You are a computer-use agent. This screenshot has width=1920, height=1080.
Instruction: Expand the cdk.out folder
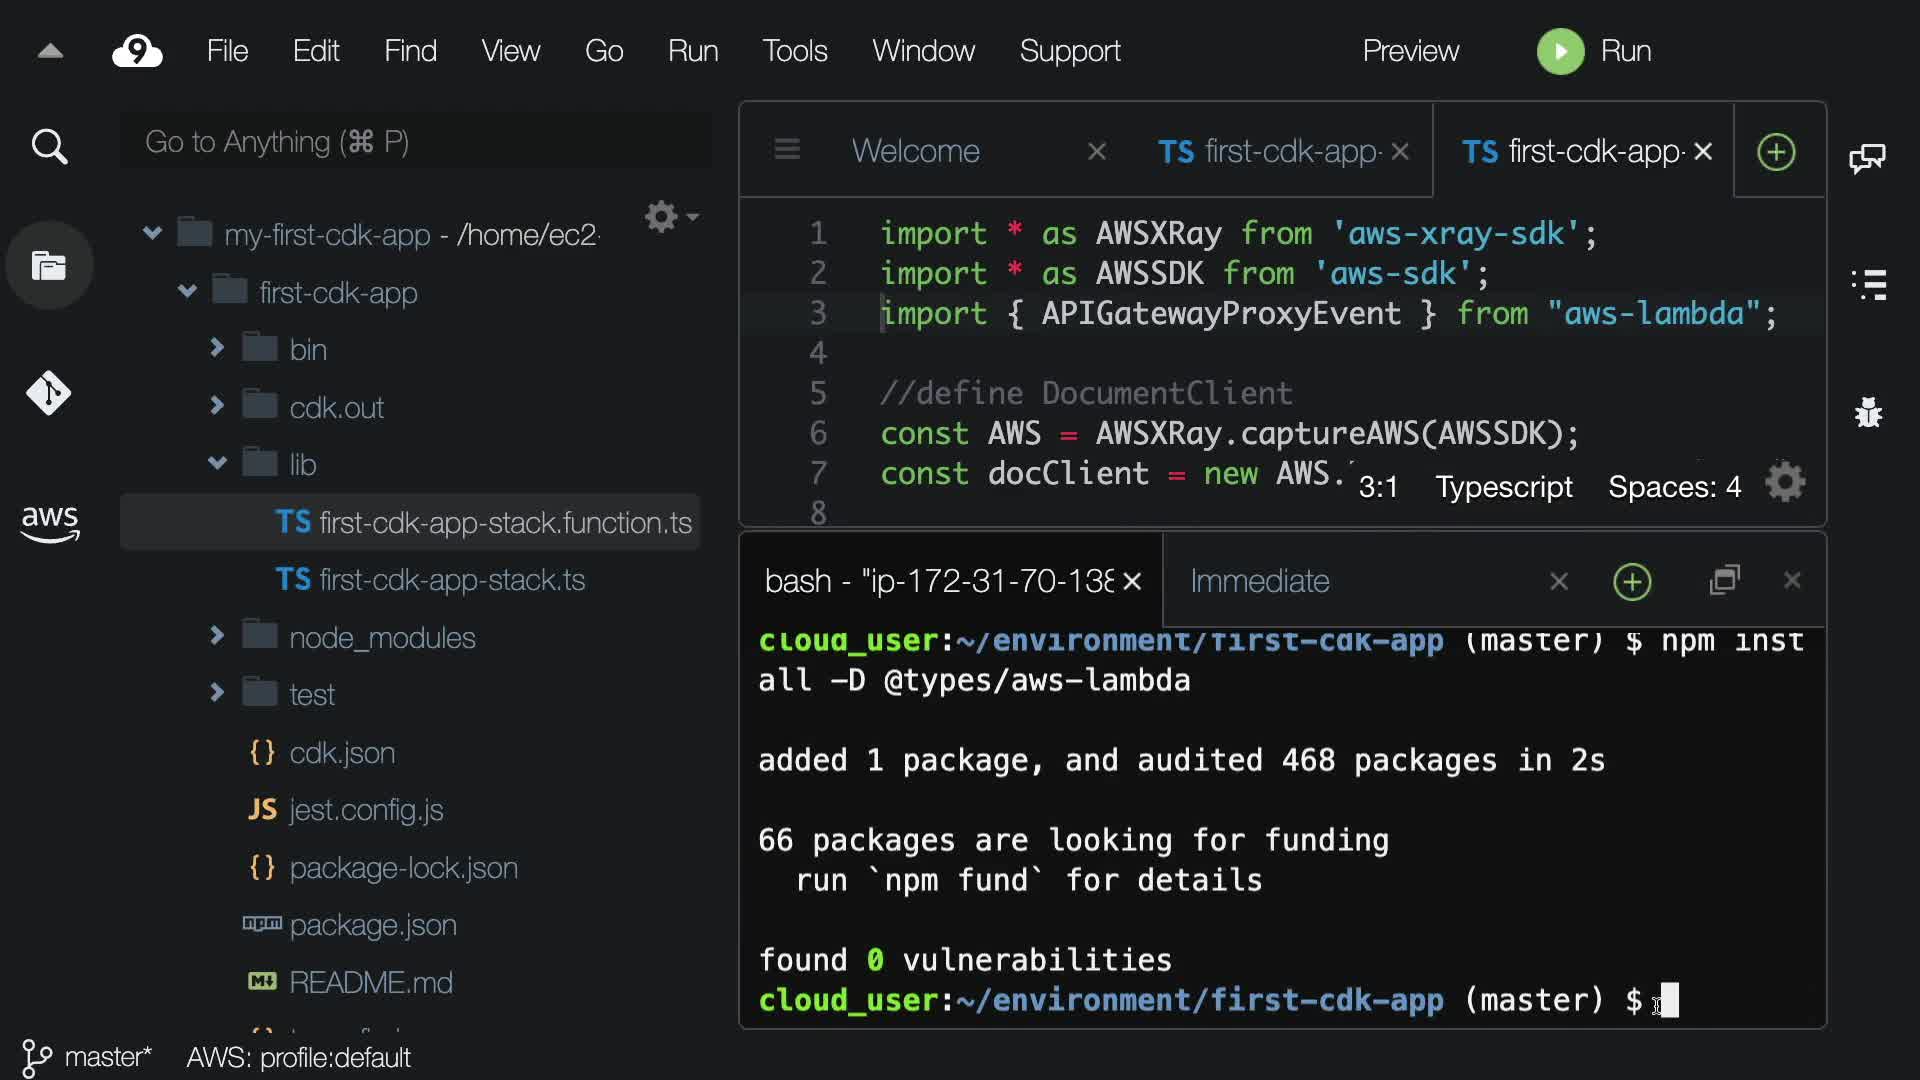tap(217, 406)
